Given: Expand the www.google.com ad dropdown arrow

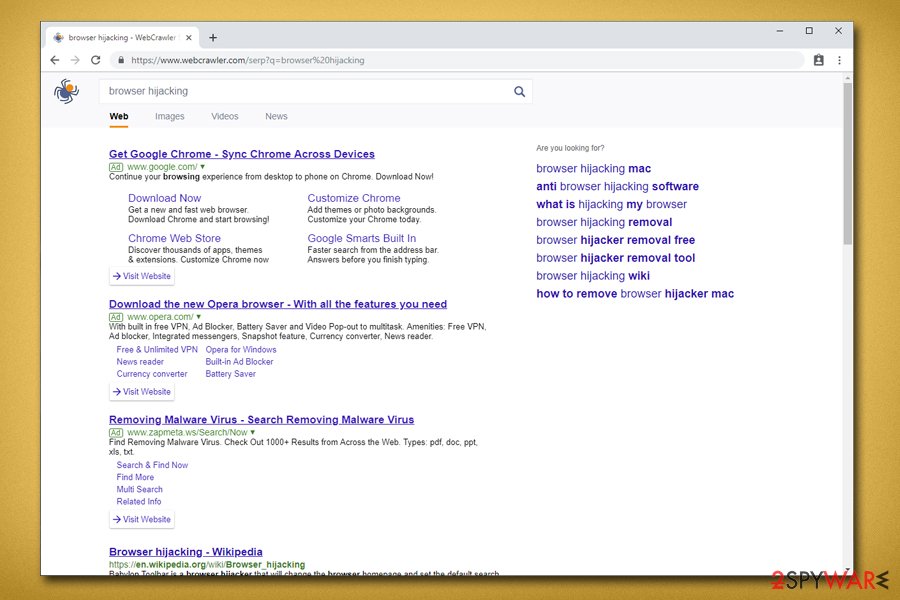Looking at the screenshot, I should [x=203, y=167].
